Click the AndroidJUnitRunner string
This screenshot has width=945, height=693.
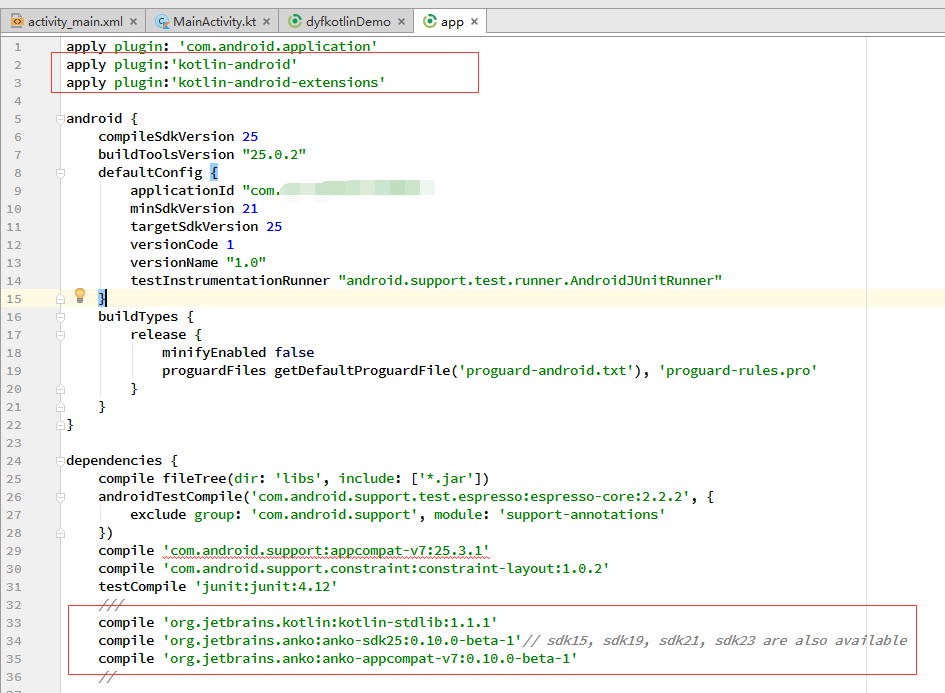coord(530,281)
